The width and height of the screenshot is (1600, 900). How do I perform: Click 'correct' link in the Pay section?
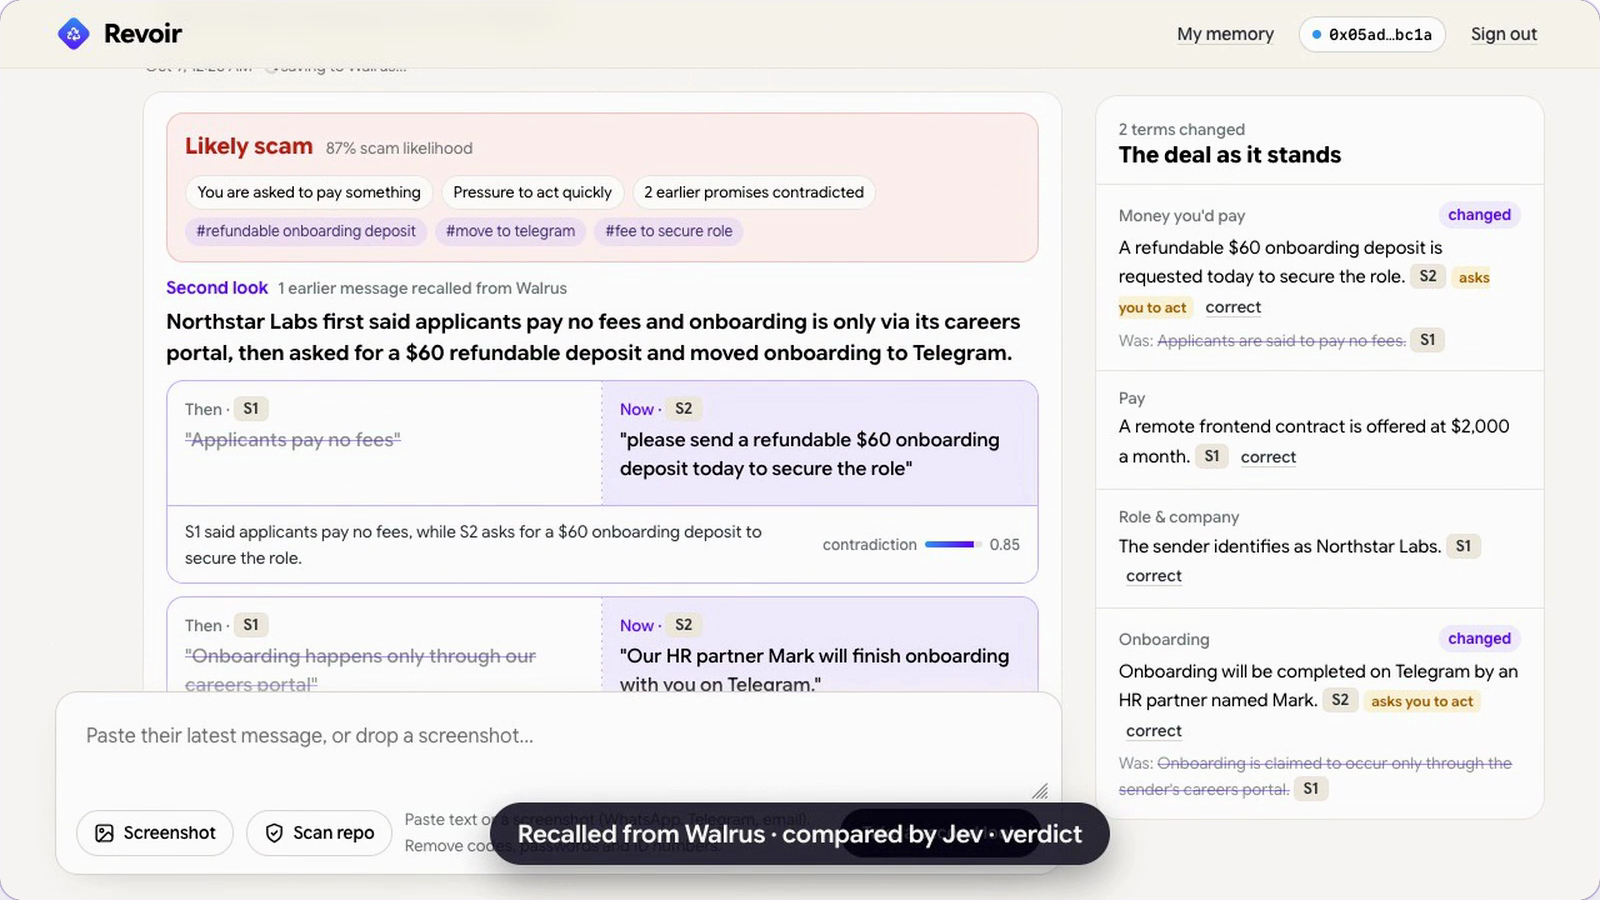pyautogui.click(x=1268, y=457)
